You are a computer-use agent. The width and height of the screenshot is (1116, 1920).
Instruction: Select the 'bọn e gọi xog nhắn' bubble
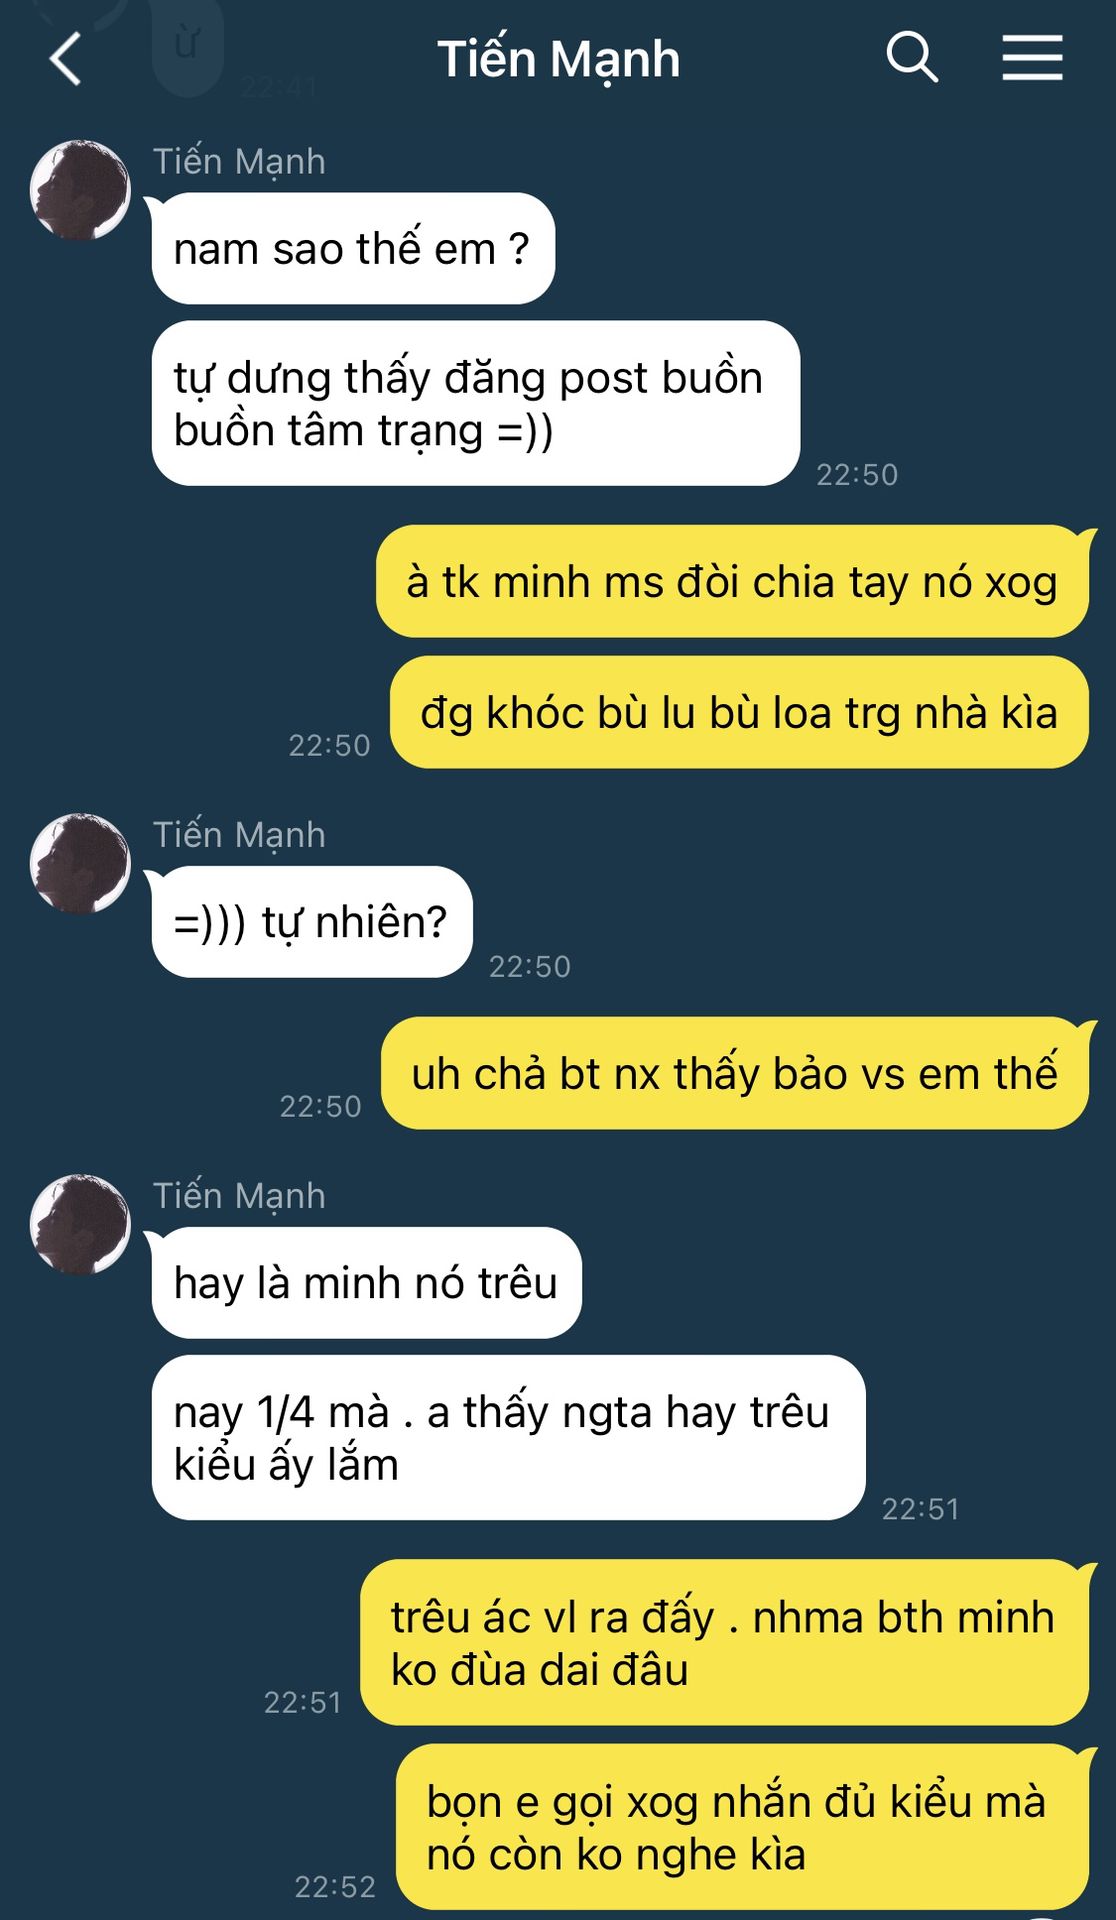742,1827
